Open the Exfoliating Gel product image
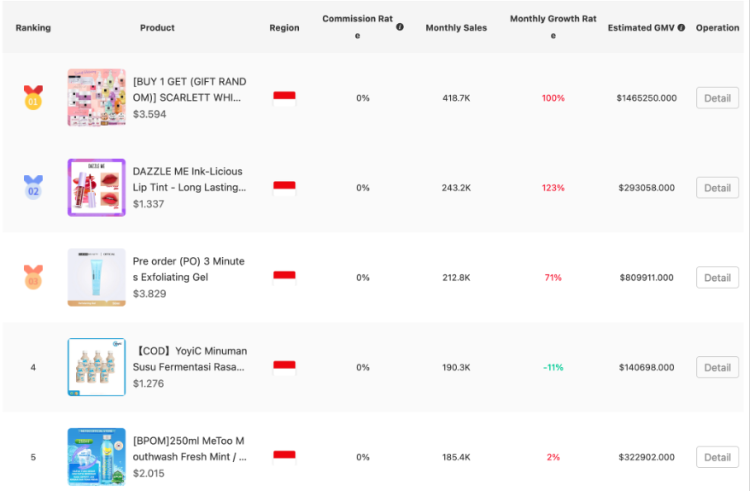This screenshot has height=491, width=750. click(x=96, y=277)
